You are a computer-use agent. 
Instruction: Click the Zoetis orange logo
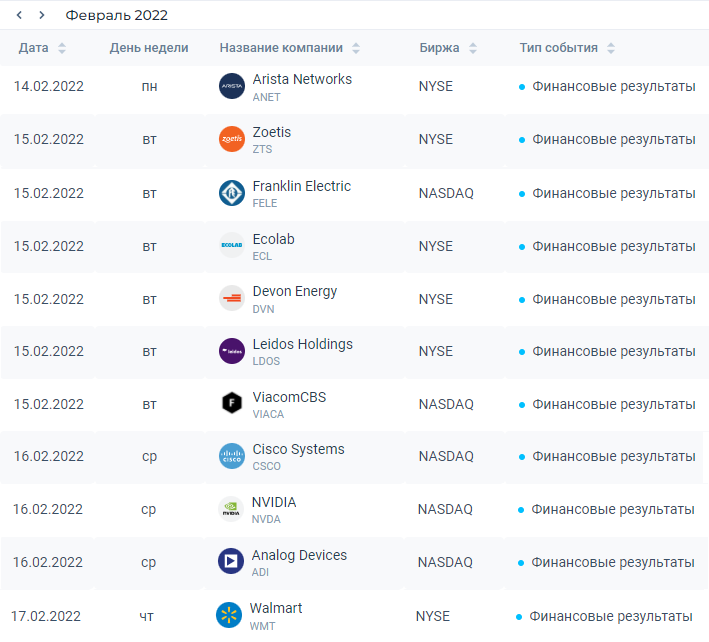[x=232, y=139]
